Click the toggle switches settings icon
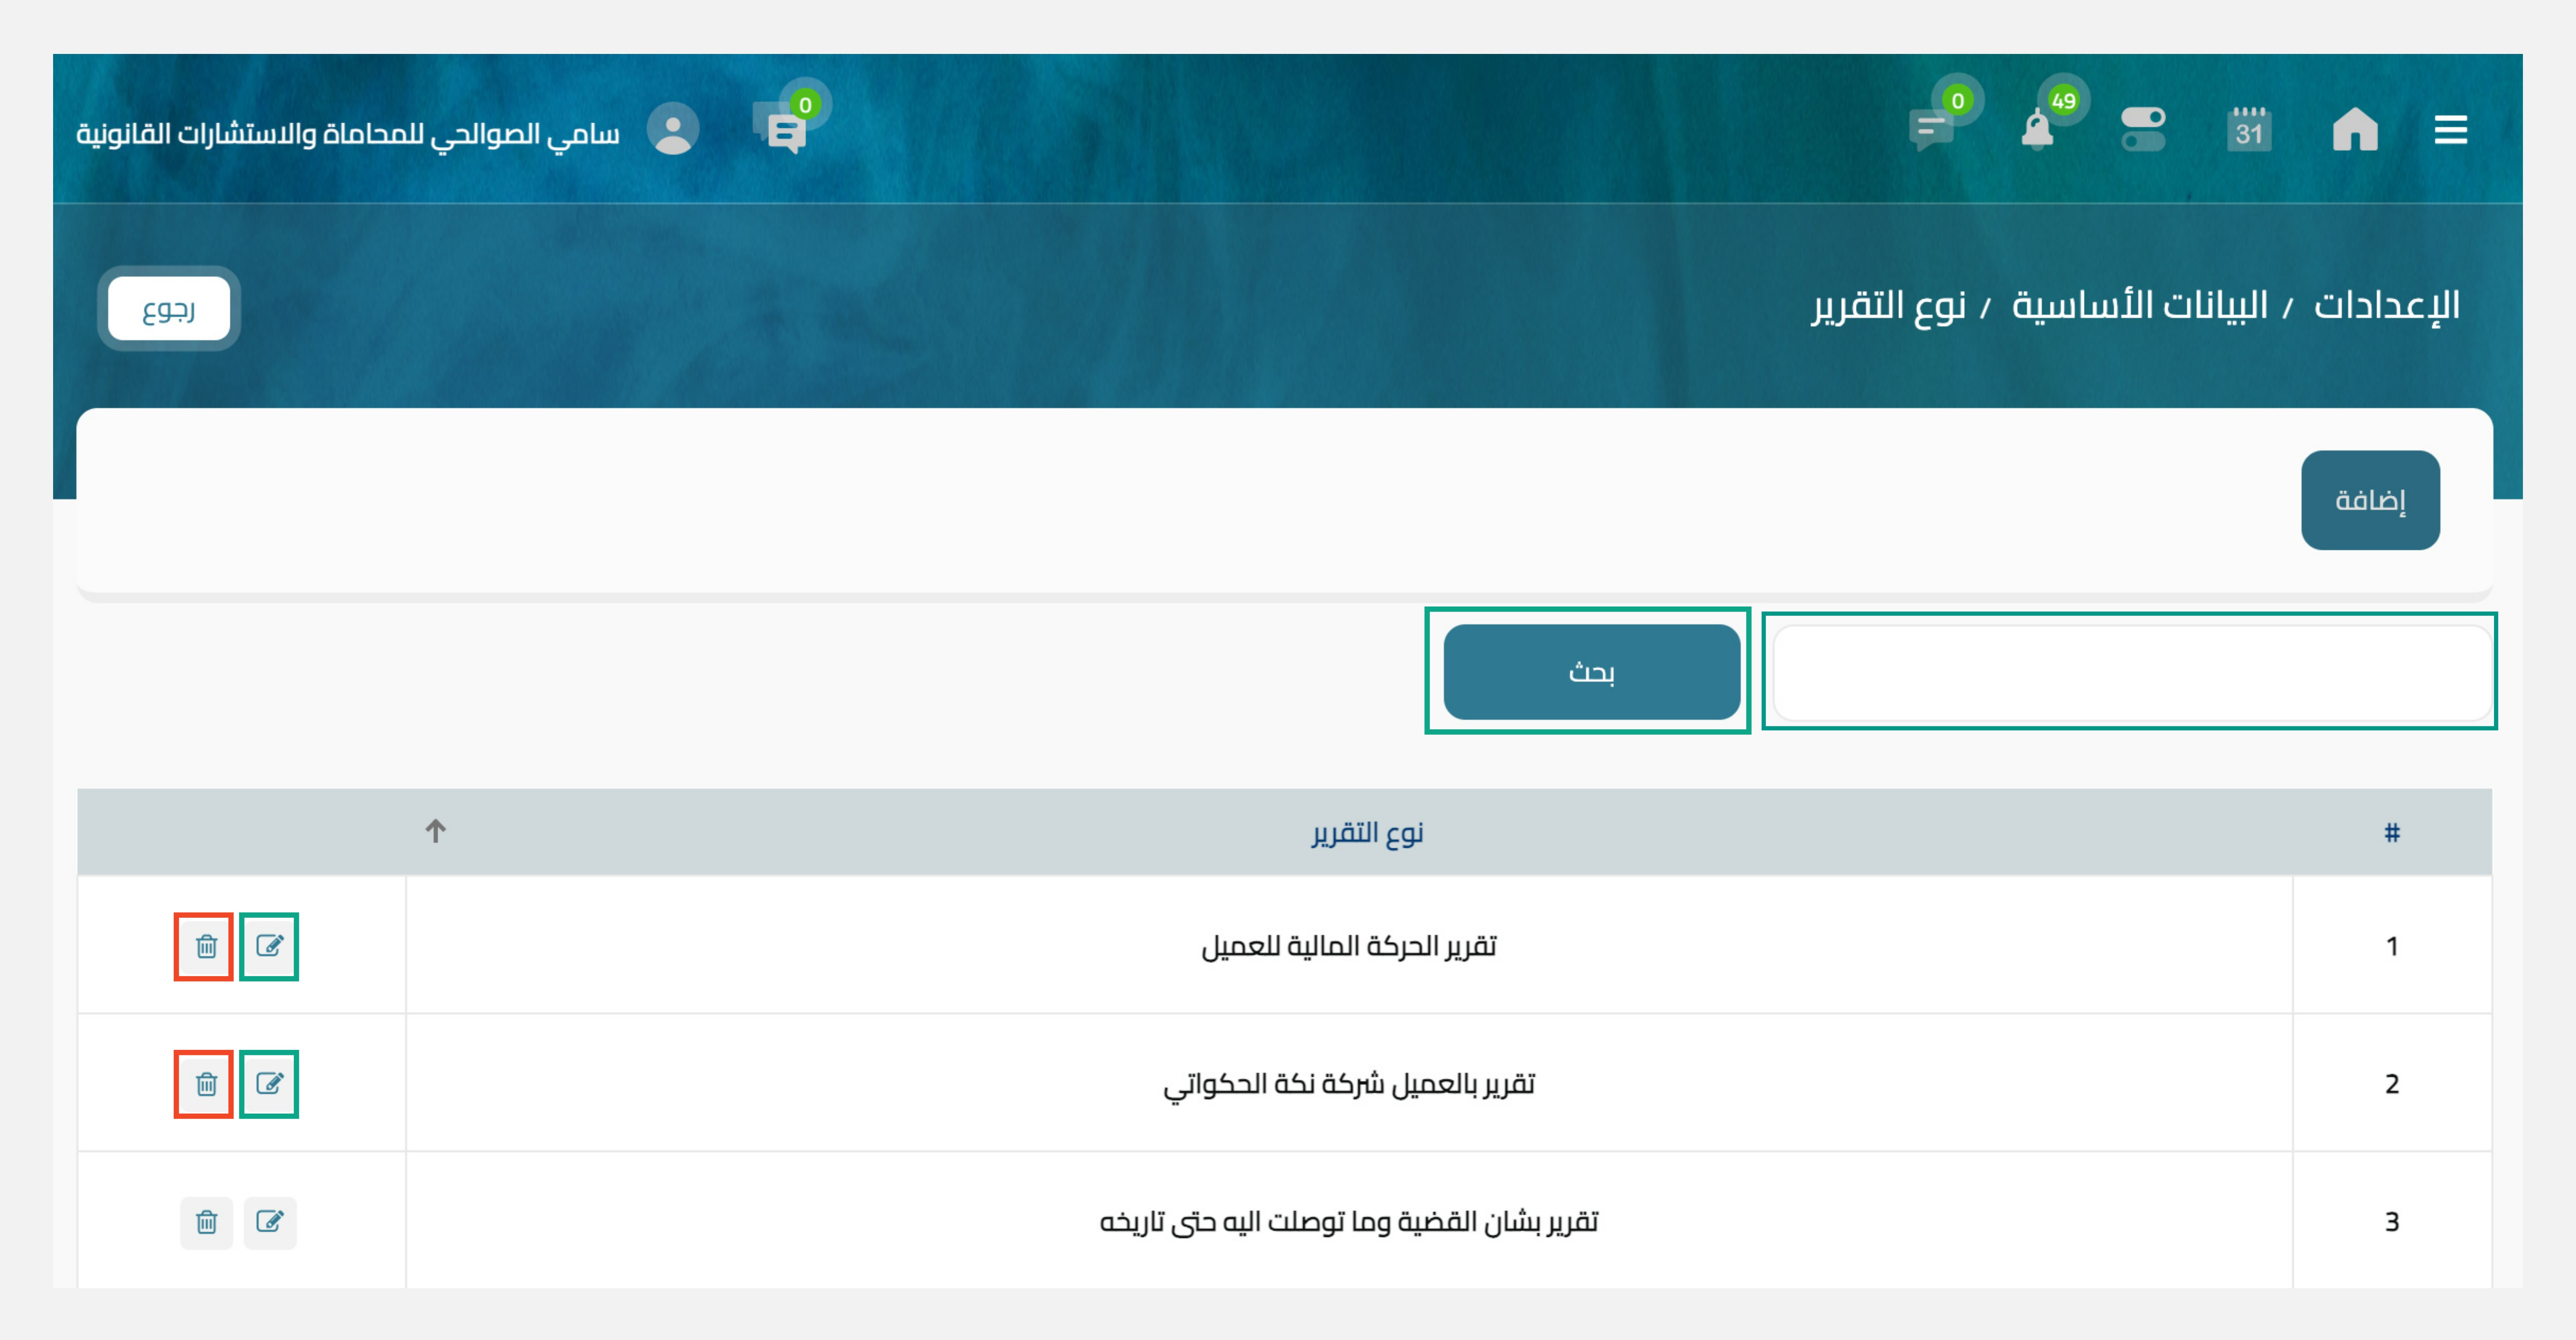2576x1340 pixels. point(2143,130)
